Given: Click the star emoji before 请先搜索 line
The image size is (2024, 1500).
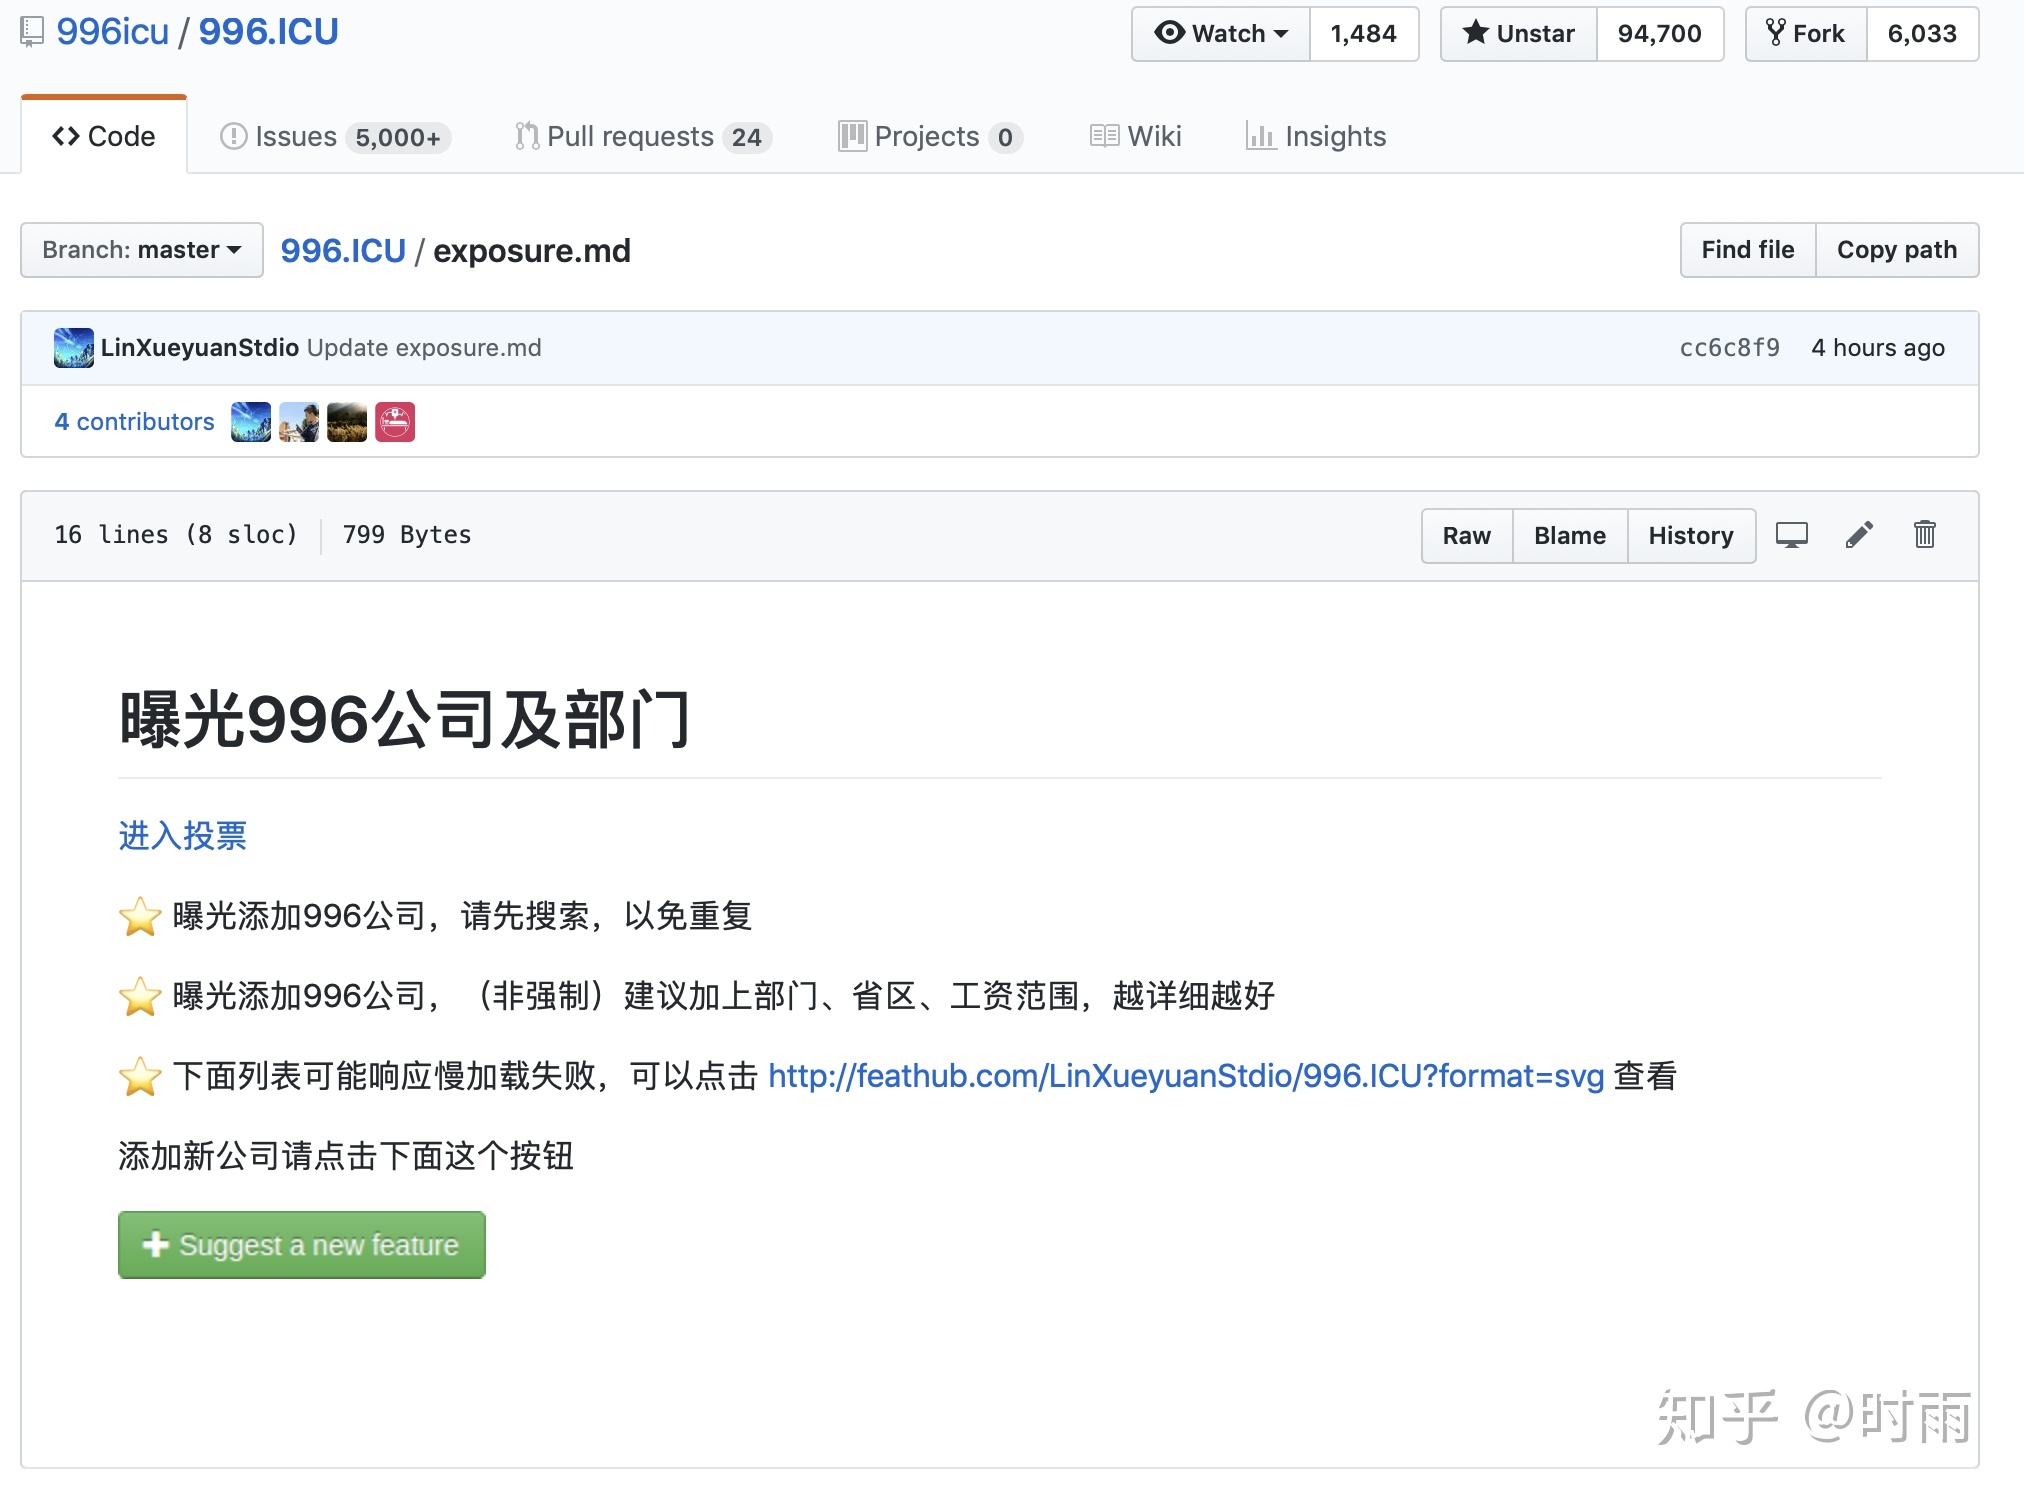Looking at the screenshot, I should coord(140,916).
